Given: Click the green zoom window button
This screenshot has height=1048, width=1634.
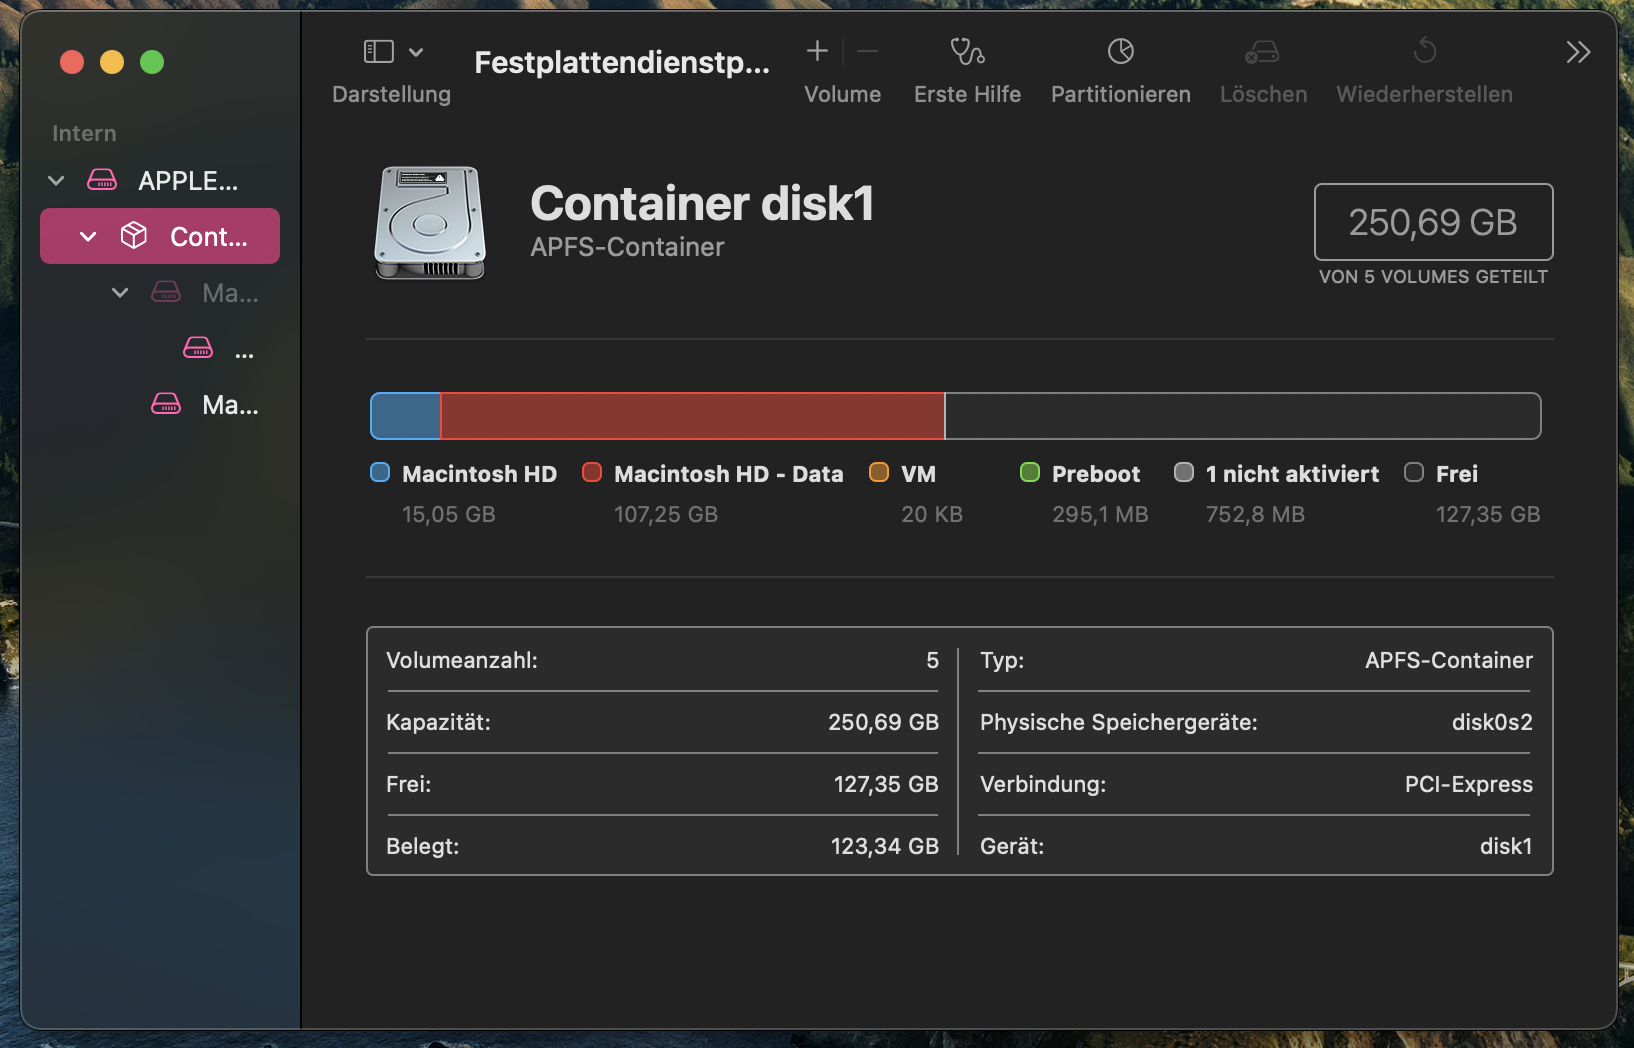Looking at the screenshot, I should click(x=152, y=62).
